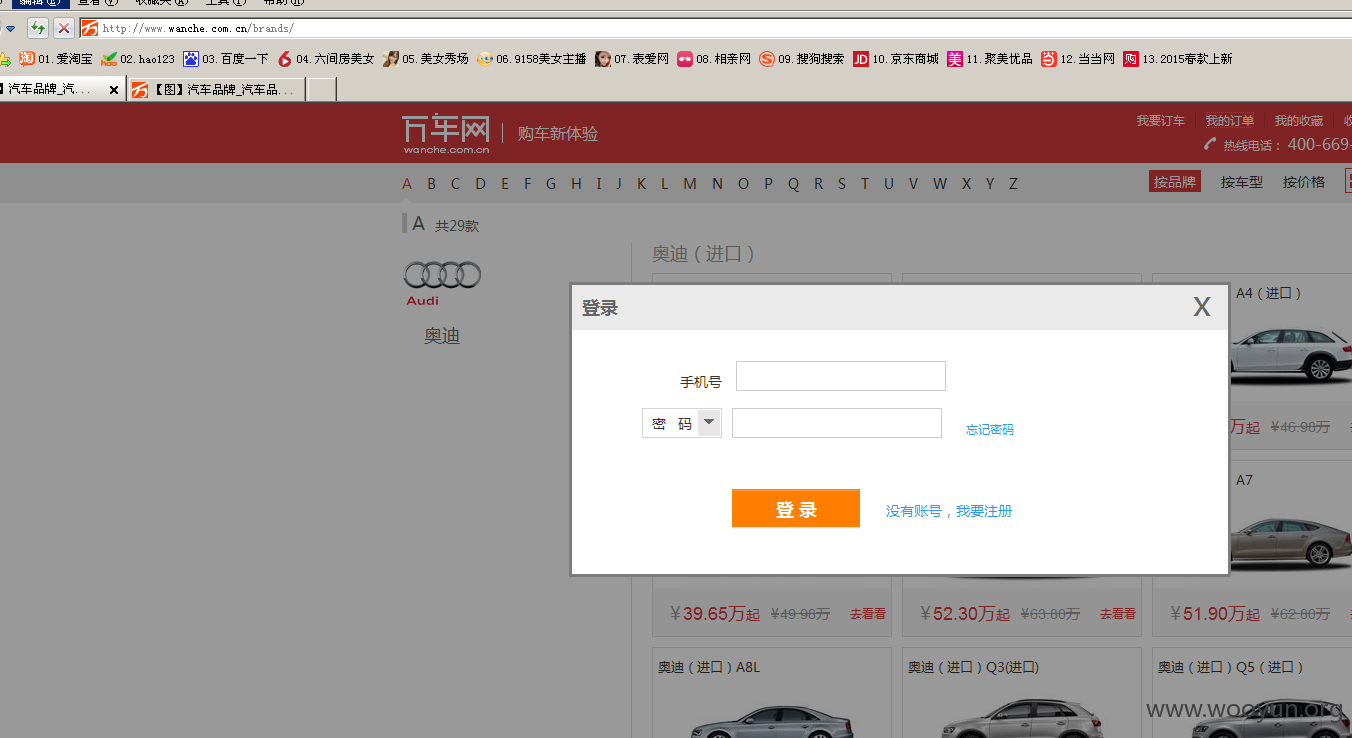Select the 按价格 filter tab
Image resolution: width=1352 pixels, height=738 pixels.
click(1304, 182)
